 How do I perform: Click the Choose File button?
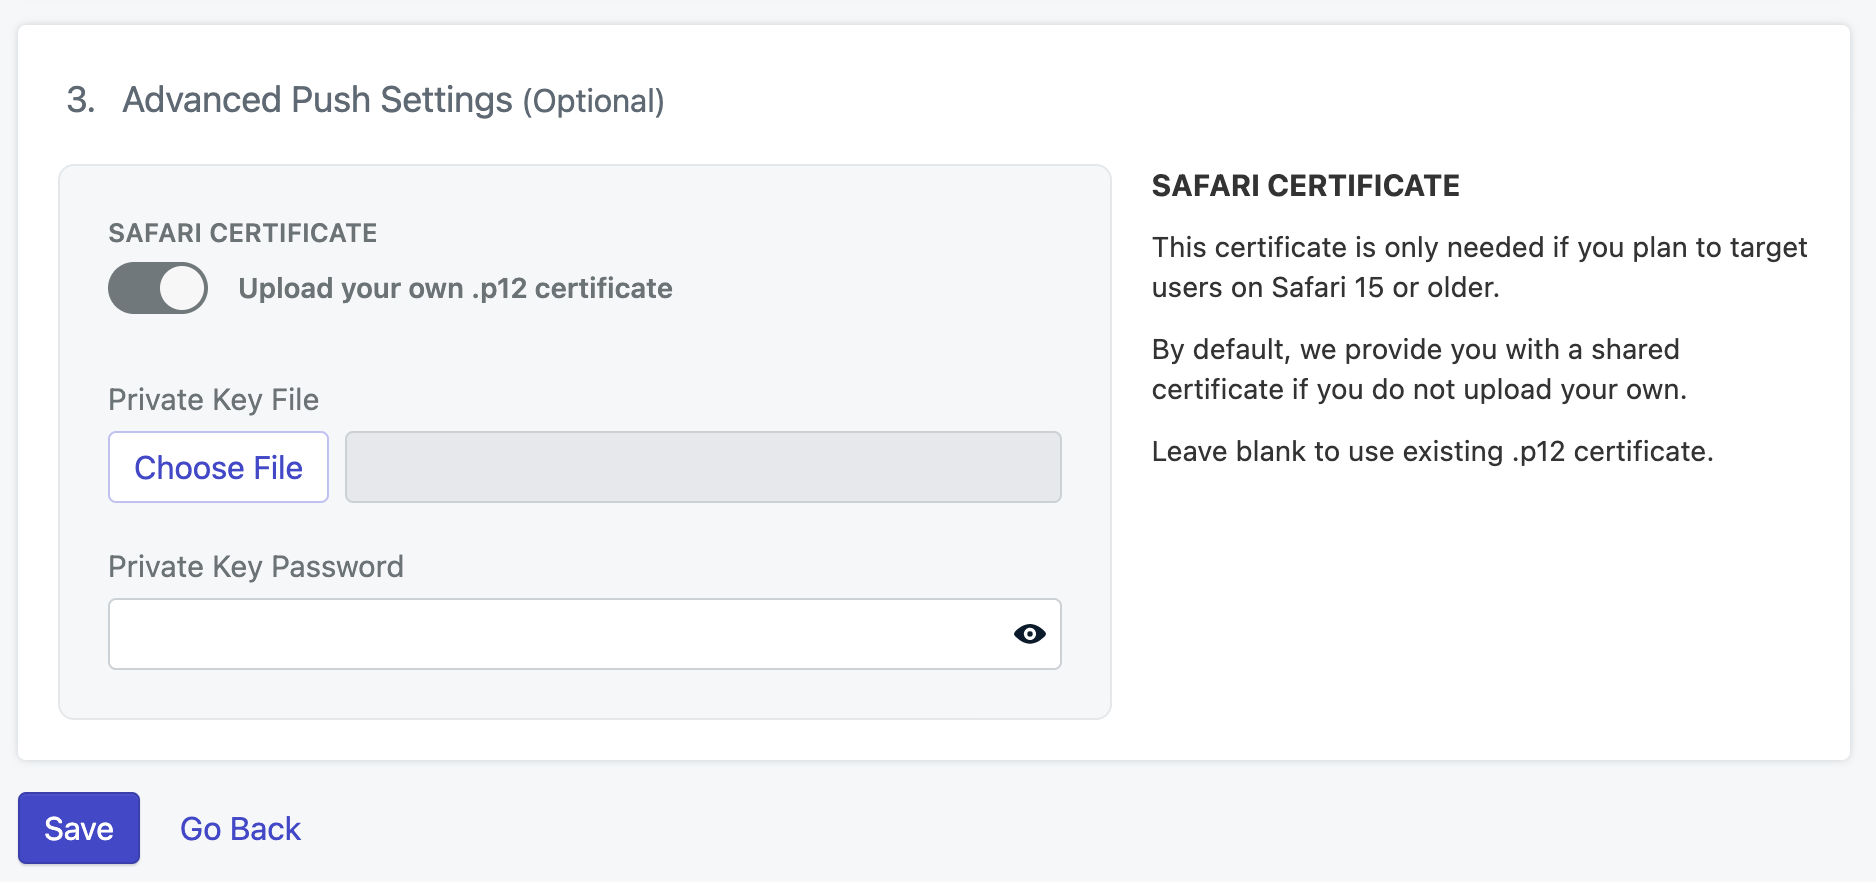point(218,467)
